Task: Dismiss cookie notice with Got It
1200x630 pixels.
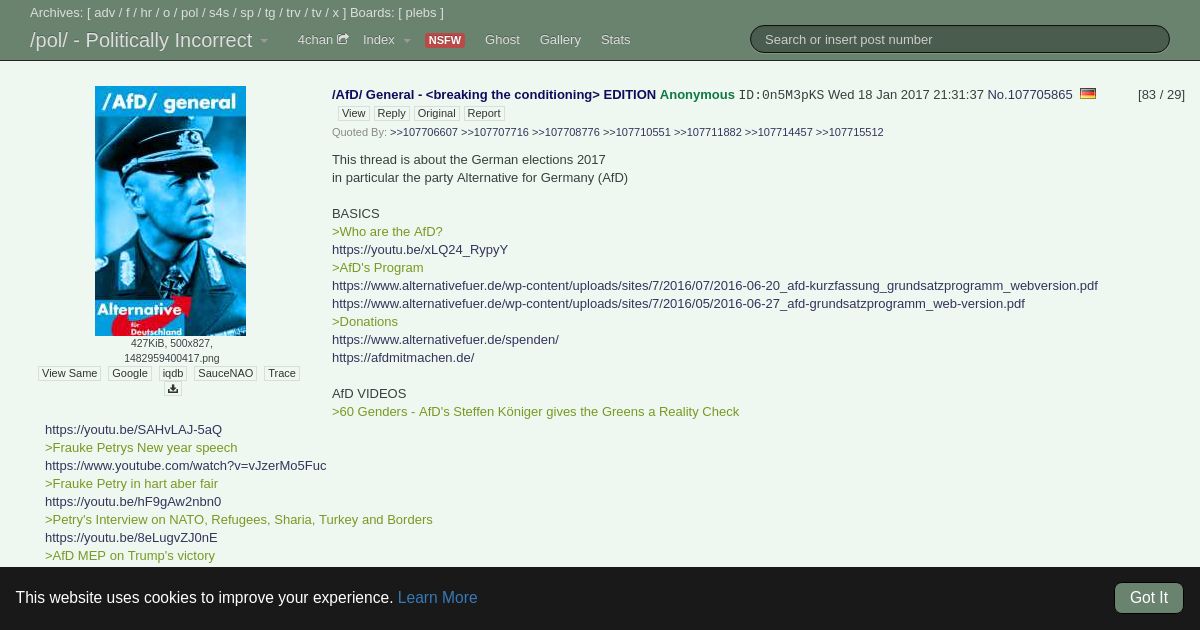Action: point(1149,598)
